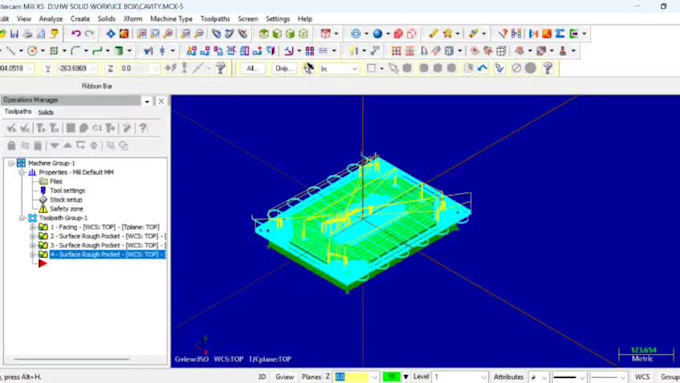Open the Level number dropdown
The width and height of the screenshot is (680, 383).
[484, 377]
